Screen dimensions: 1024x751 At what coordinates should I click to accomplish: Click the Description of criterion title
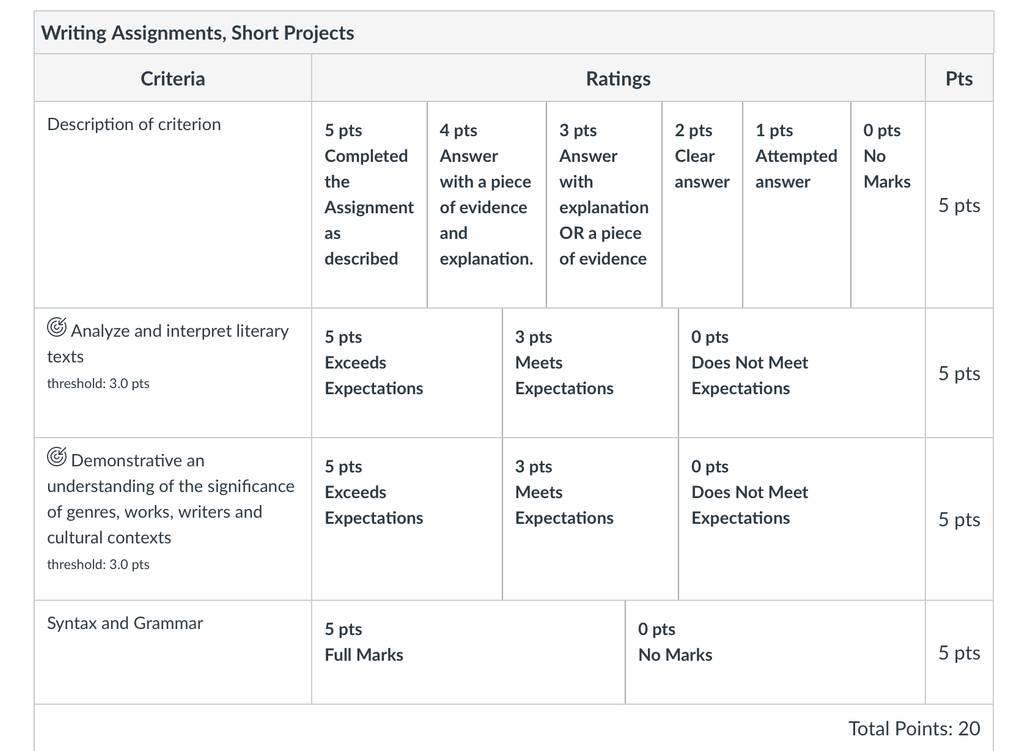[134, 124]
